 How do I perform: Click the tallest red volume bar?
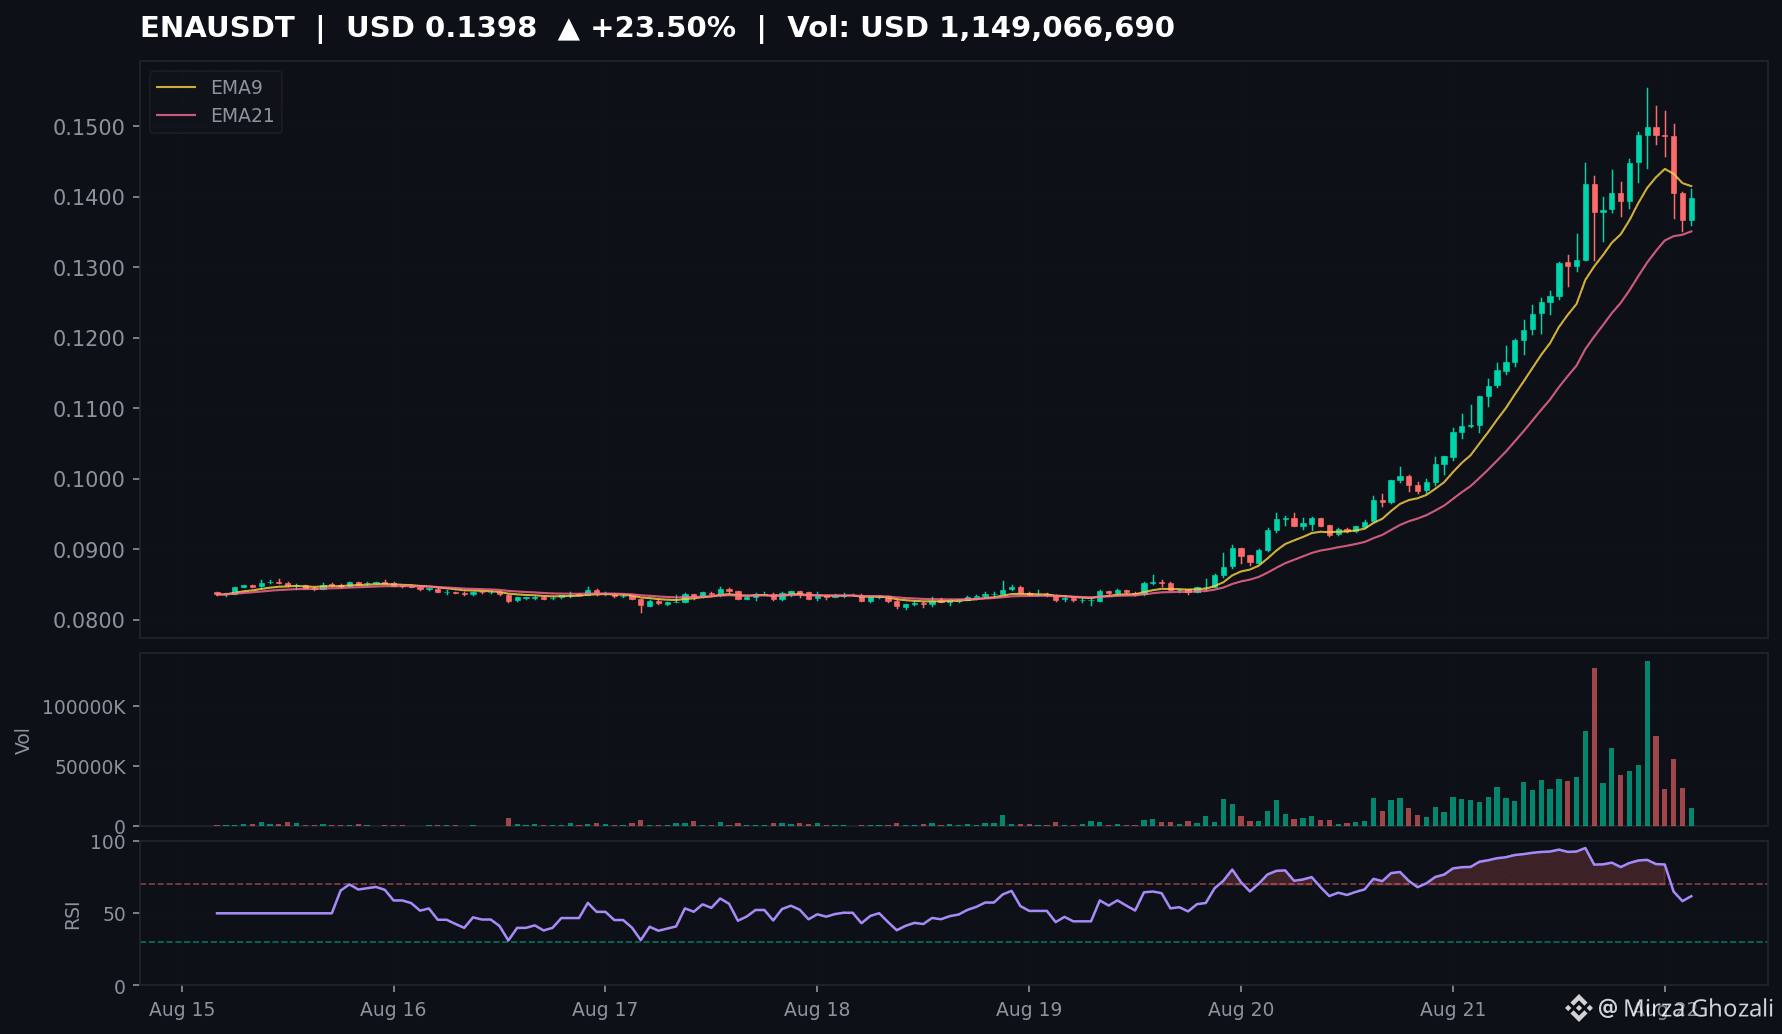point(1594,747)
